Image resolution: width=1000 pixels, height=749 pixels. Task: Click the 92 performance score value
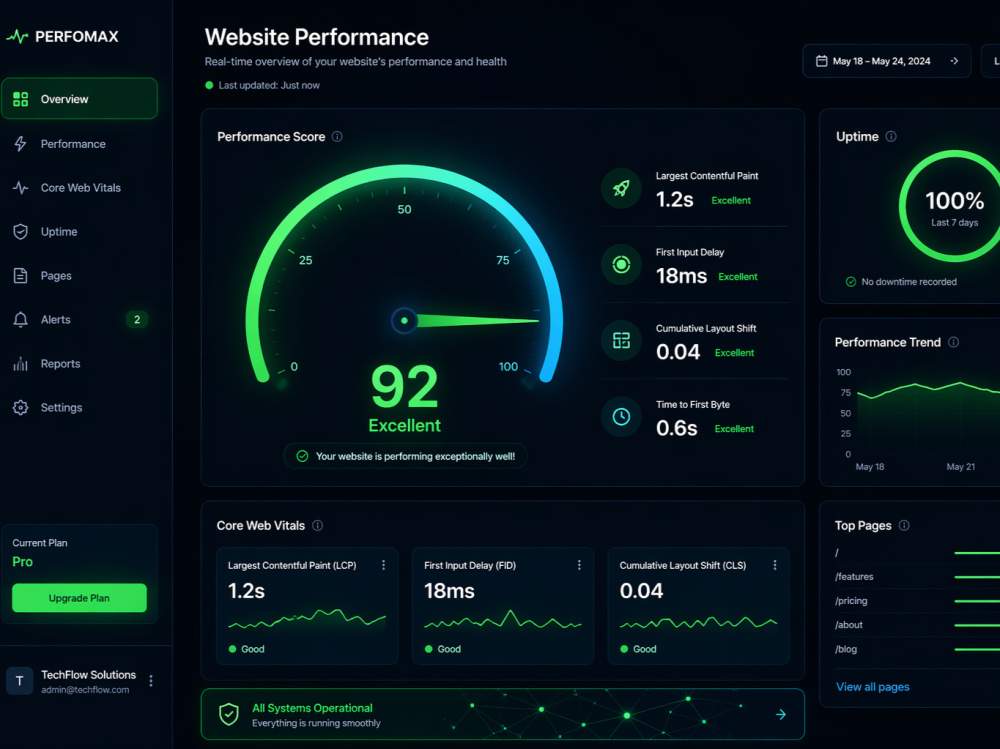click(404, 387)
